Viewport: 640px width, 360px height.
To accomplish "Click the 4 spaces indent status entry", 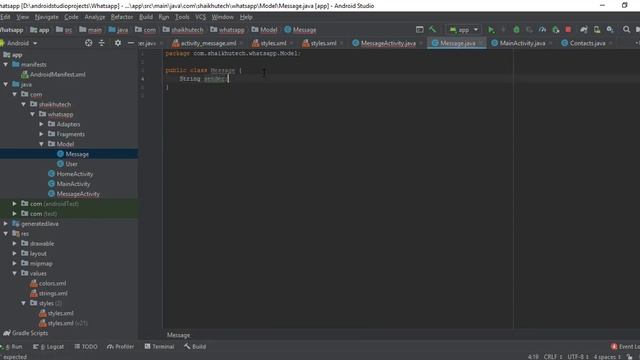I will (x=607, y=357).
